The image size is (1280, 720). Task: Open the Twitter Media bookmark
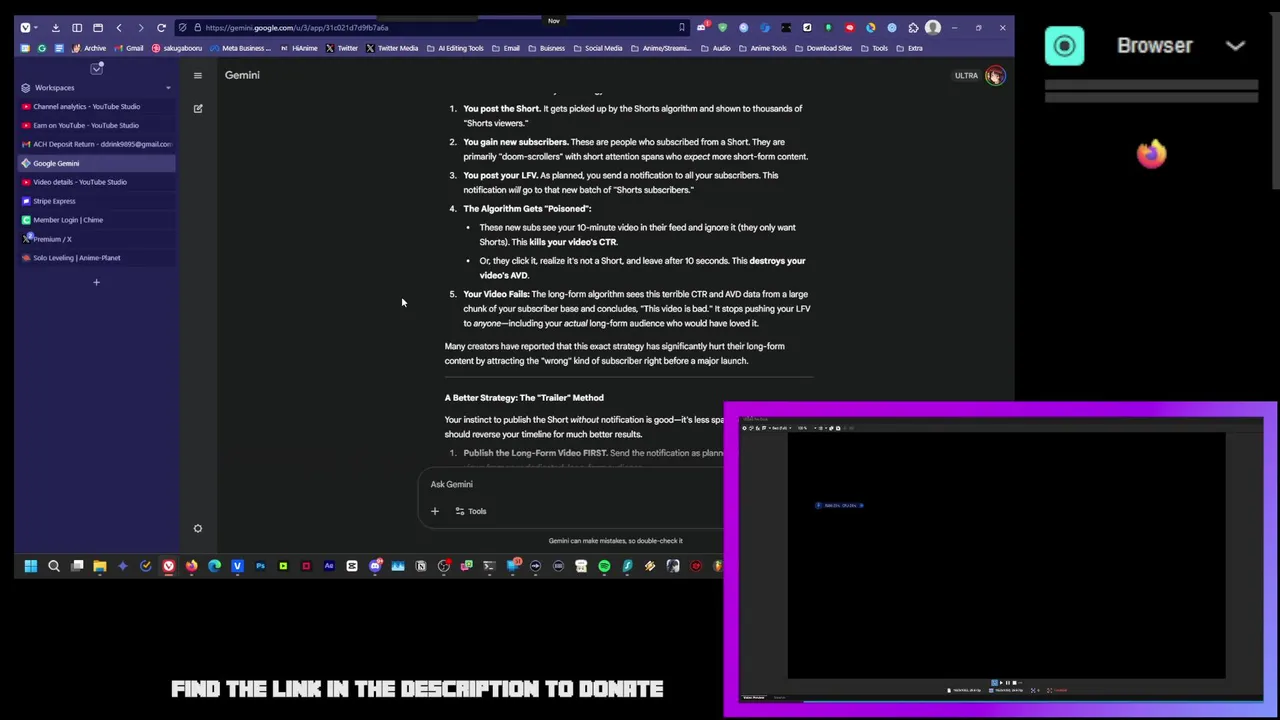click(392, 48)
